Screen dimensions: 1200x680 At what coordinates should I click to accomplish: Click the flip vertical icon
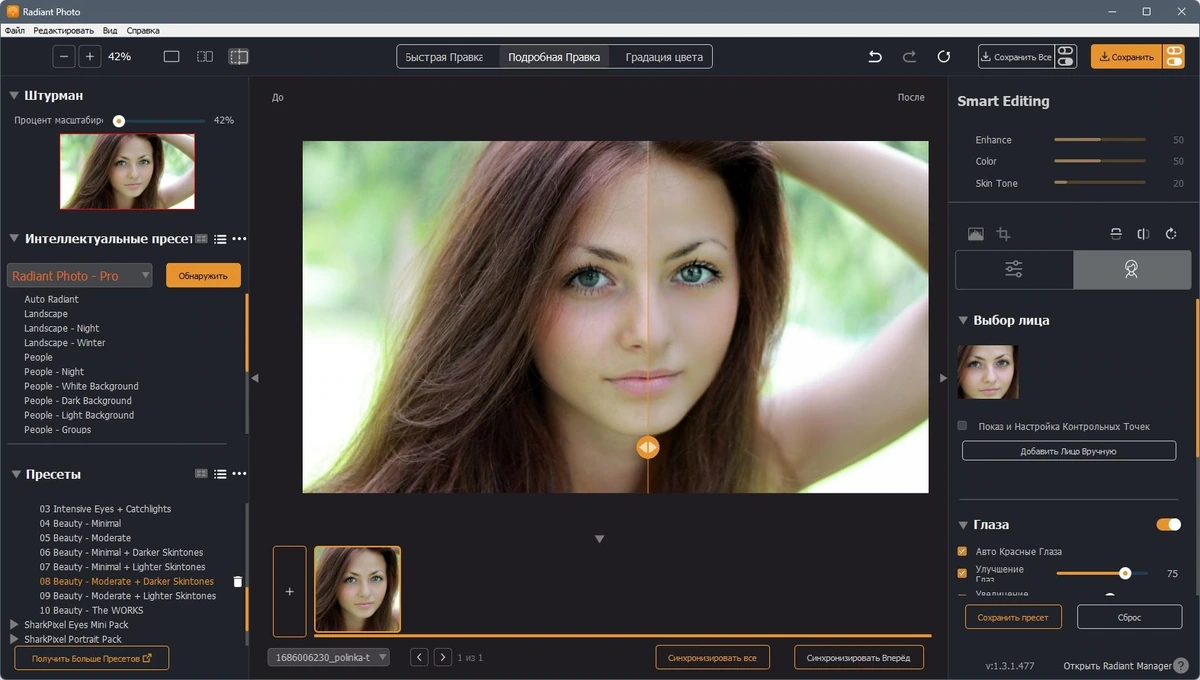pos(1116,234)
